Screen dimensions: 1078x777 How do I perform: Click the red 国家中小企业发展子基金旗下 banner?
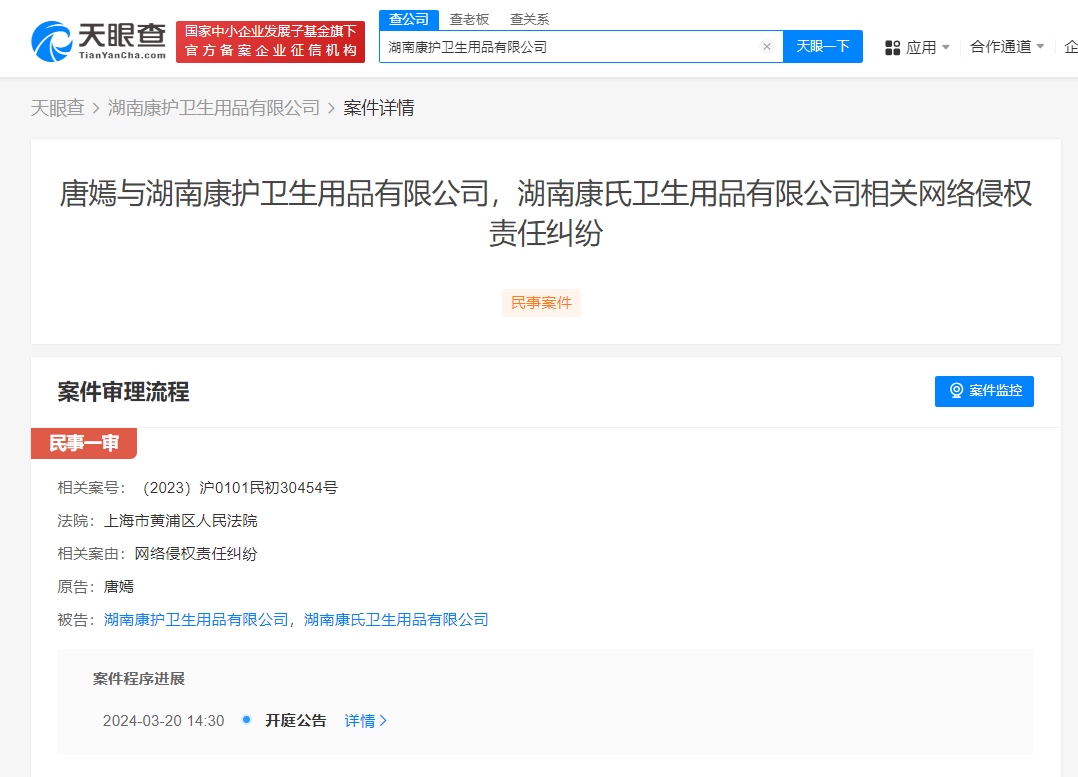tap(270, 42)
